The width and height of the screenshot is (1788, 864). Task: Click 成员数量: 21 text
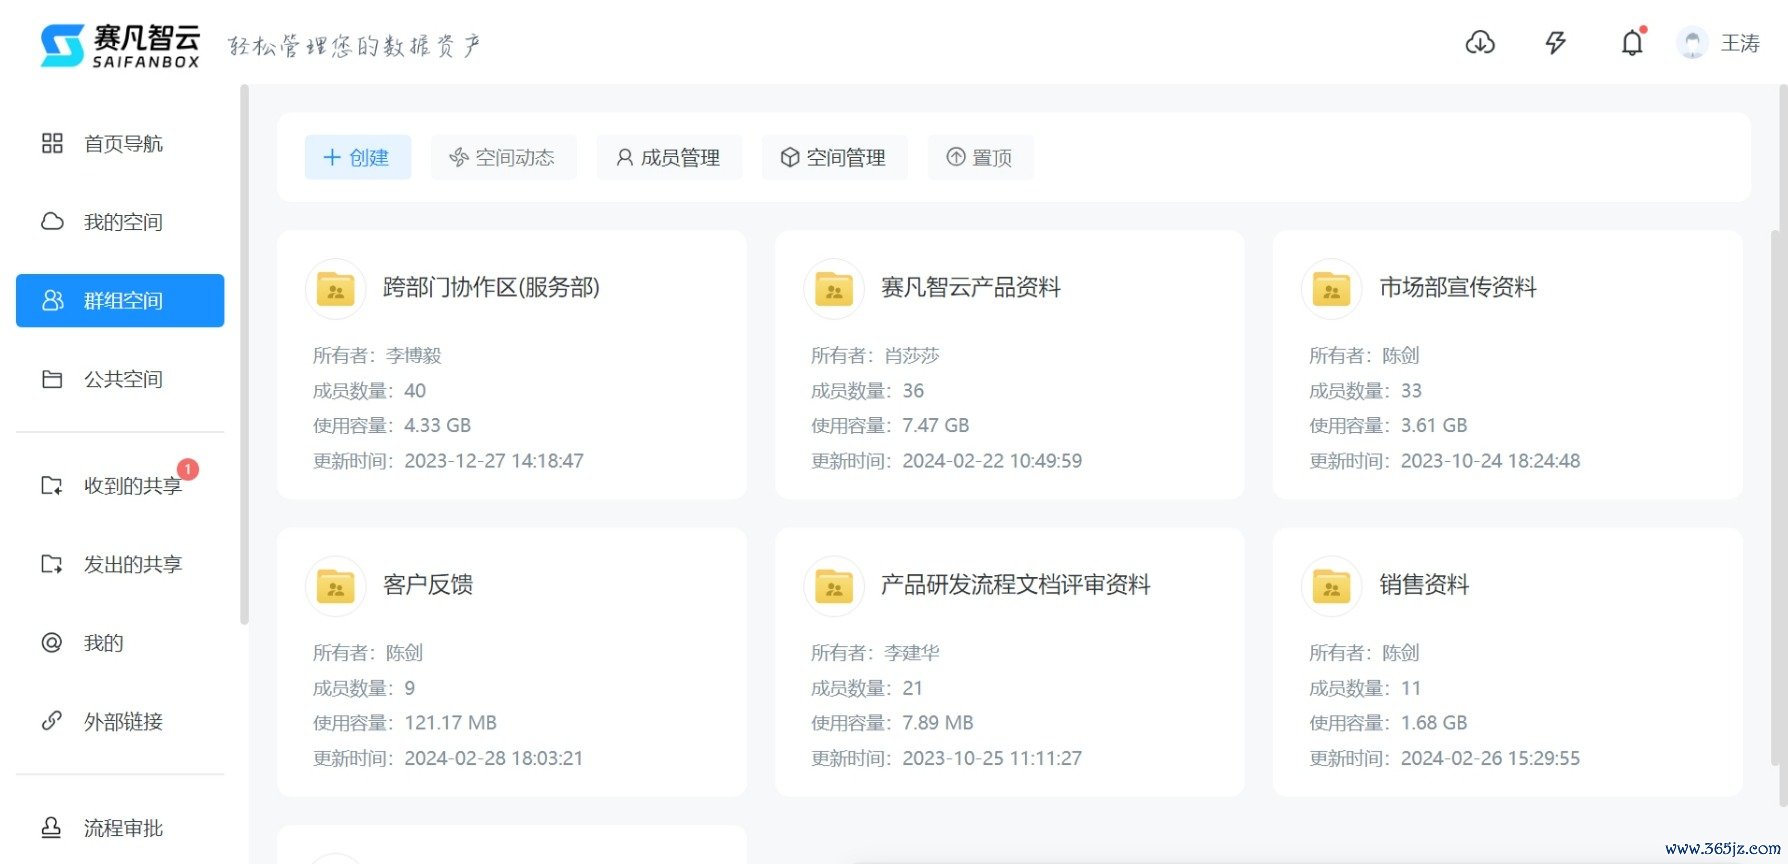(867, 688)
